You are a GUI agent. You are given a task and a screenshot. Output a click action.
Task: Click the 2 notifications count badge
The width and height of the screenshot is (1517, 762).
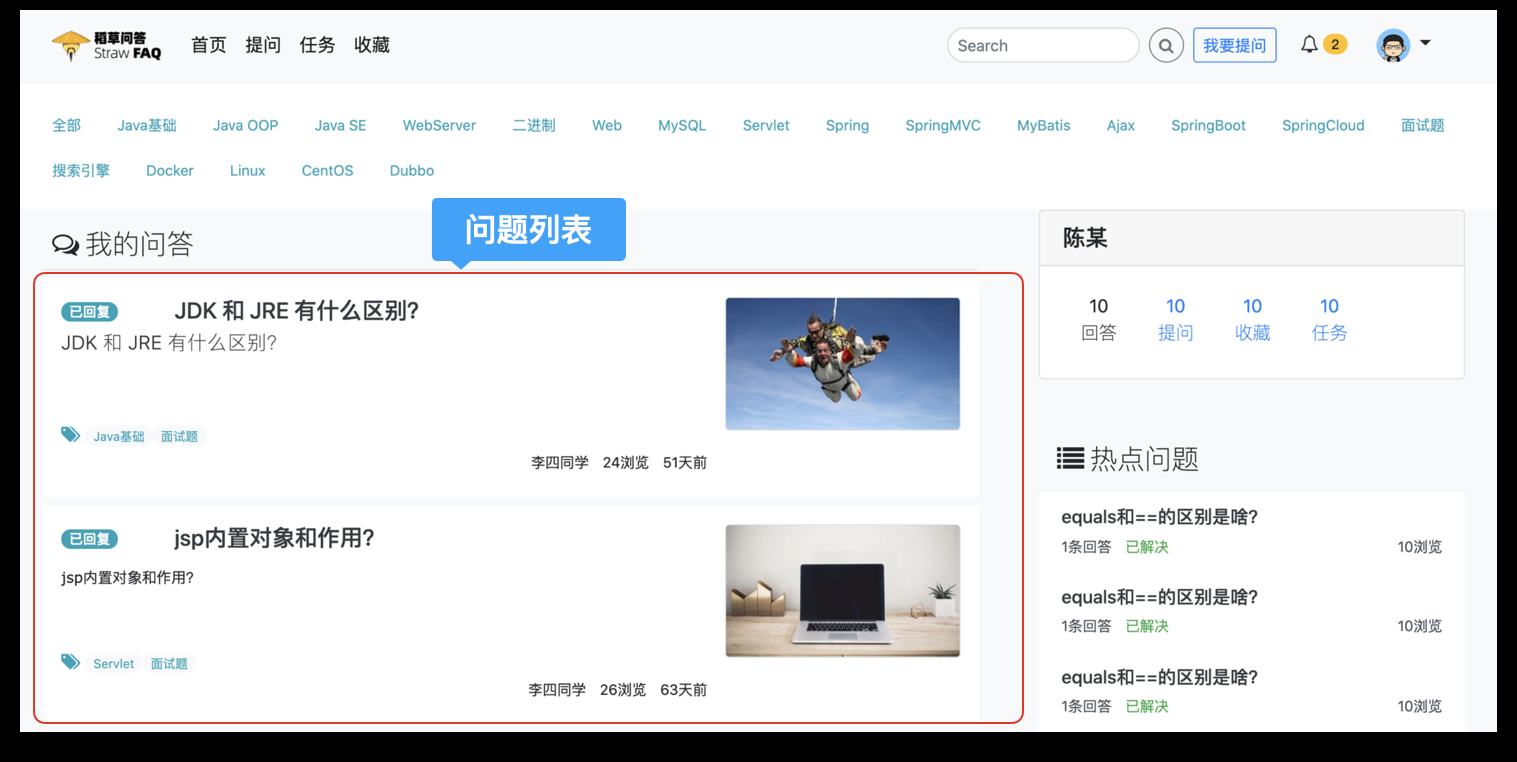tap(1335, 44)
